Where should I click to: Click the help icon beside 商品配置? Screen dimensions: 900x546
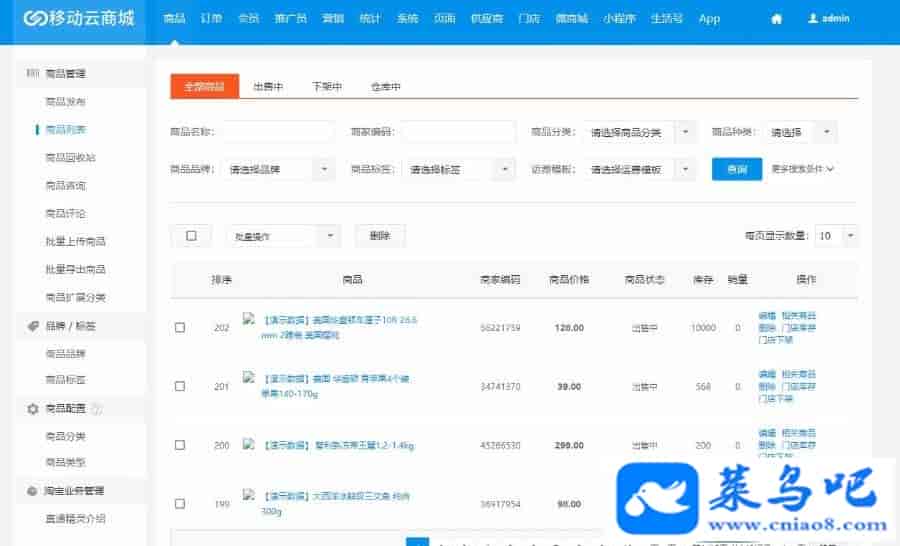pyautogui.click(x=97, y=409)
